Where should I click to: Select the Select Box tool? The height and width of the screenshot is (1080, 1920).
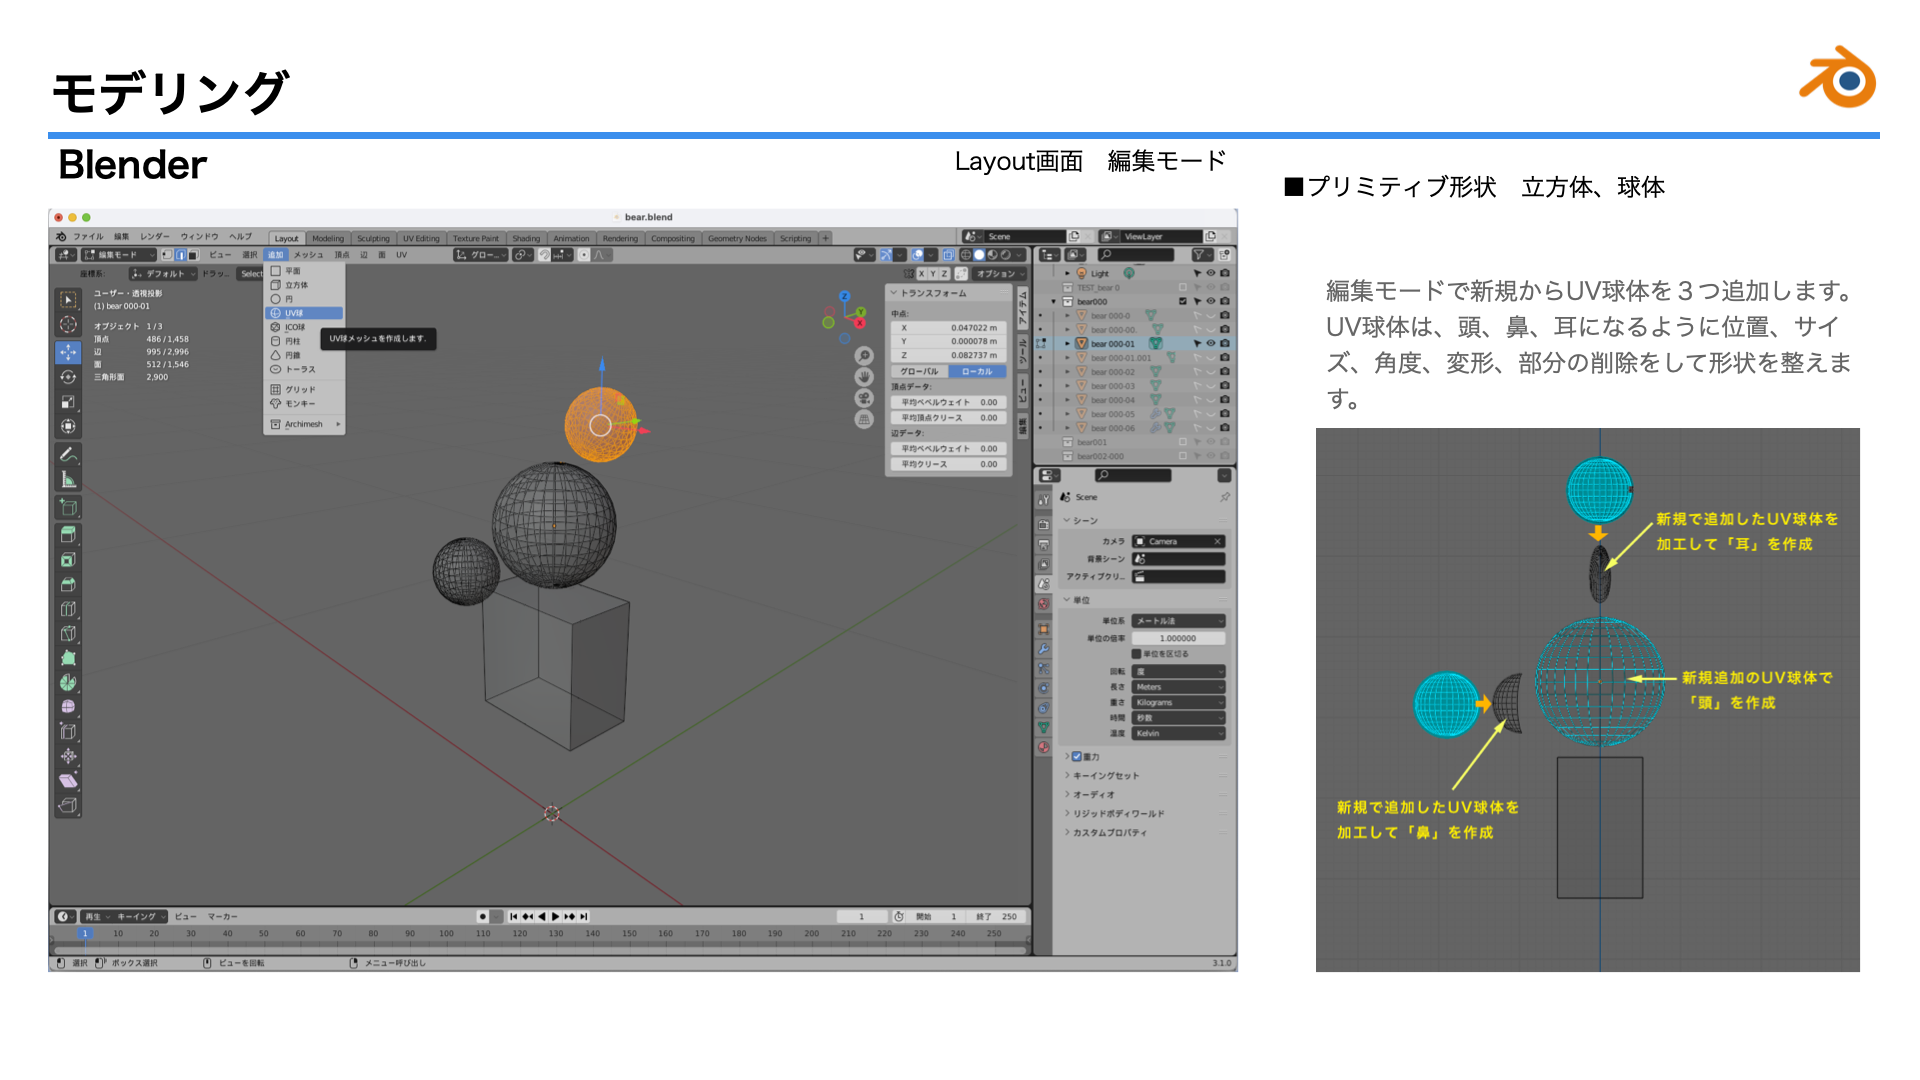coord(68,300)
